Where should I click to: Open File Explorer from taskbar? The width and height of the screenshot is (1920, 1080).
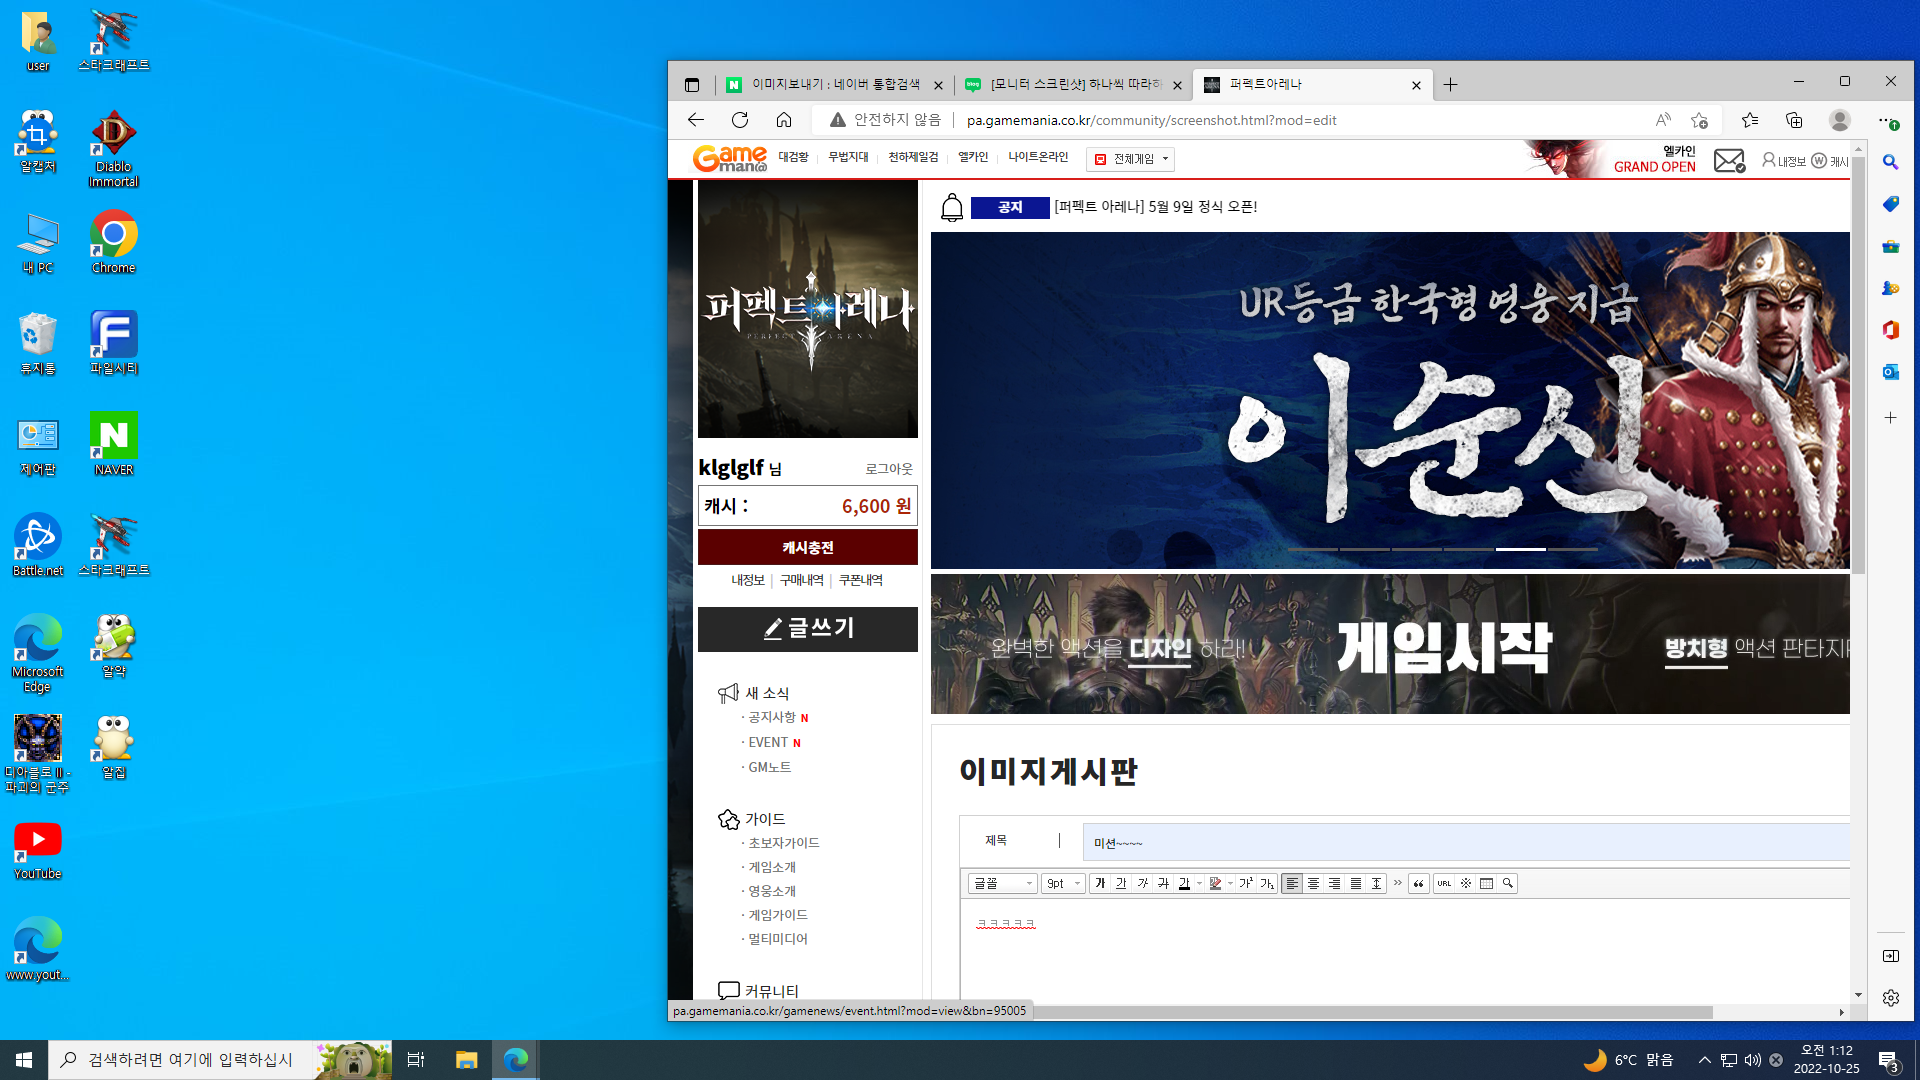coord(466,1060)
